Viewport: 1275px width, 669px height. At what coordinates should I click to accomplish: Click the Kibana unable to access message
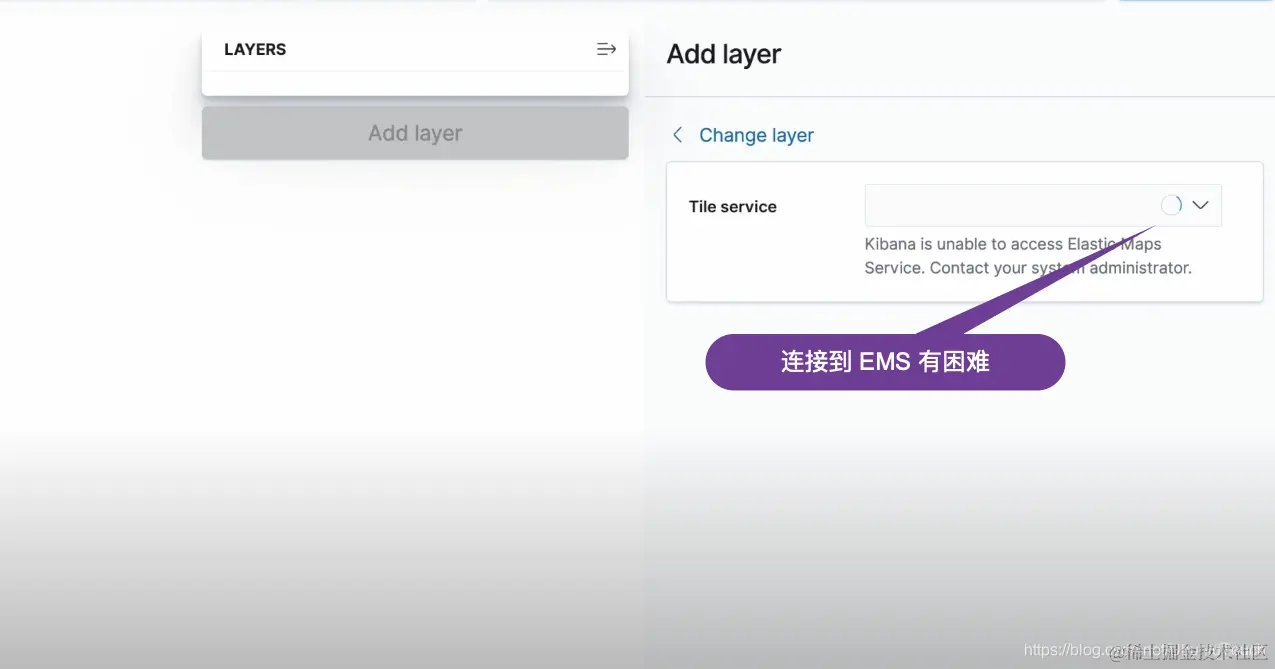pyautogui.click(x=1028, y=256)
